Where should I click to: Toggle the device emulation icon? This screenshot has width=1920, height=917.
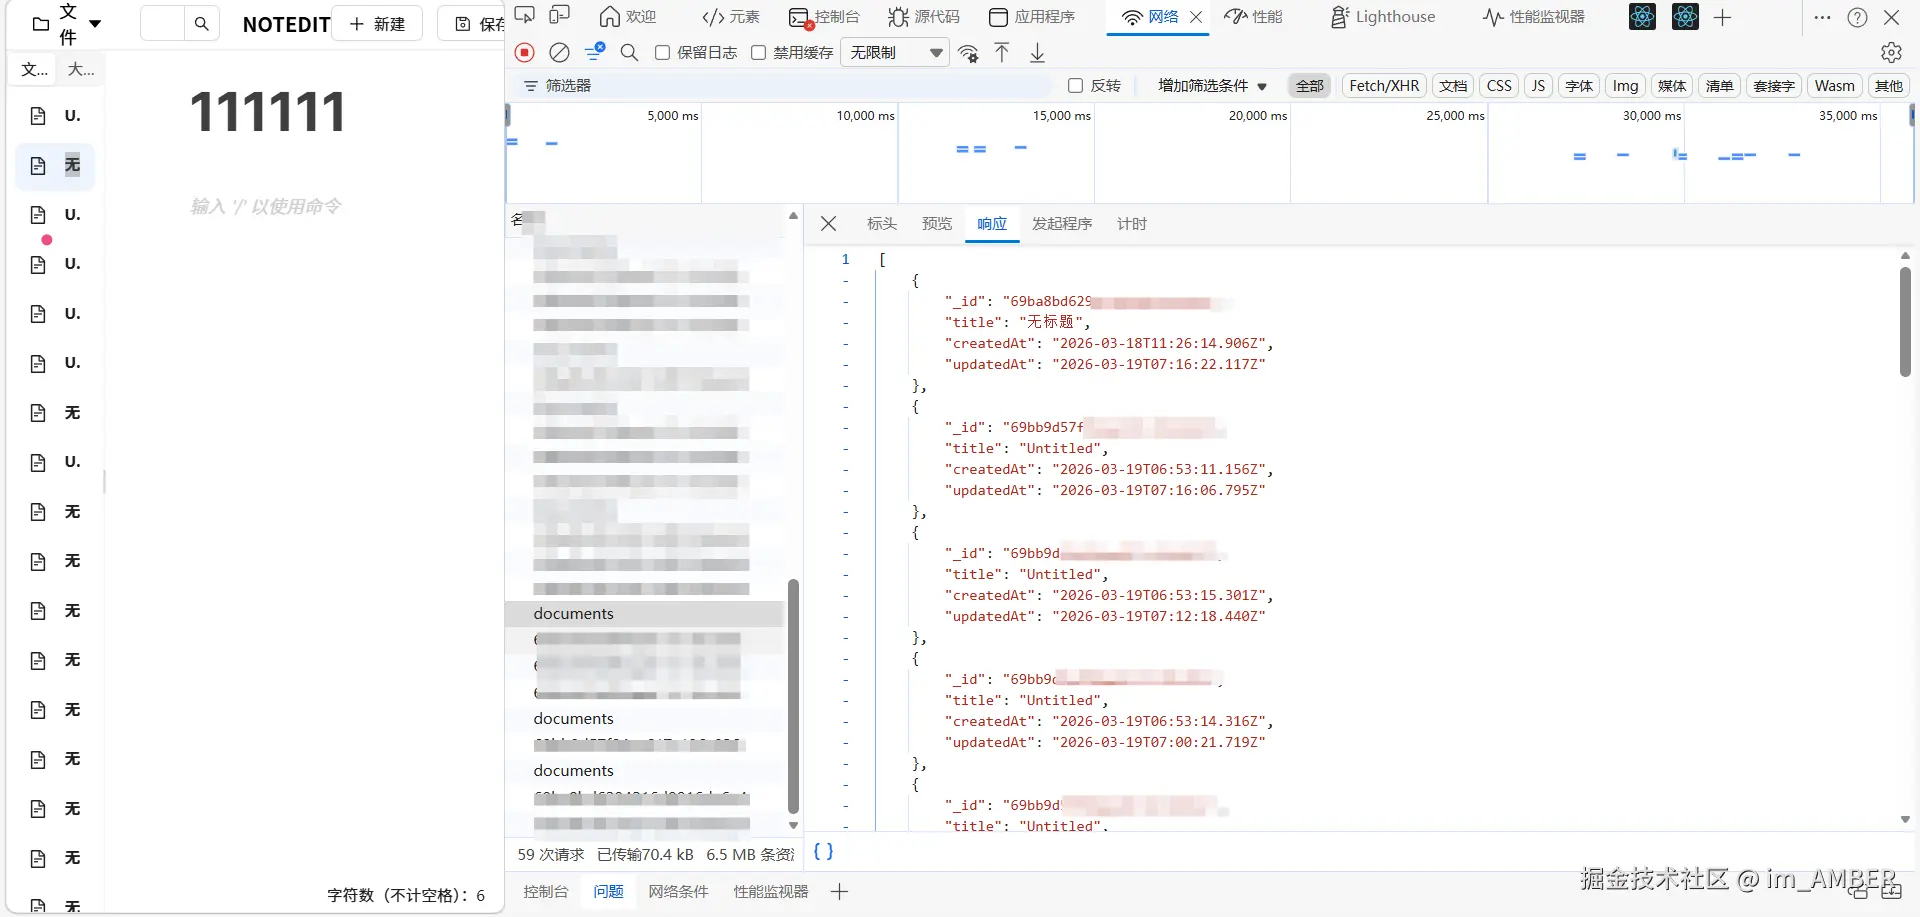click(x=560, y=16)
